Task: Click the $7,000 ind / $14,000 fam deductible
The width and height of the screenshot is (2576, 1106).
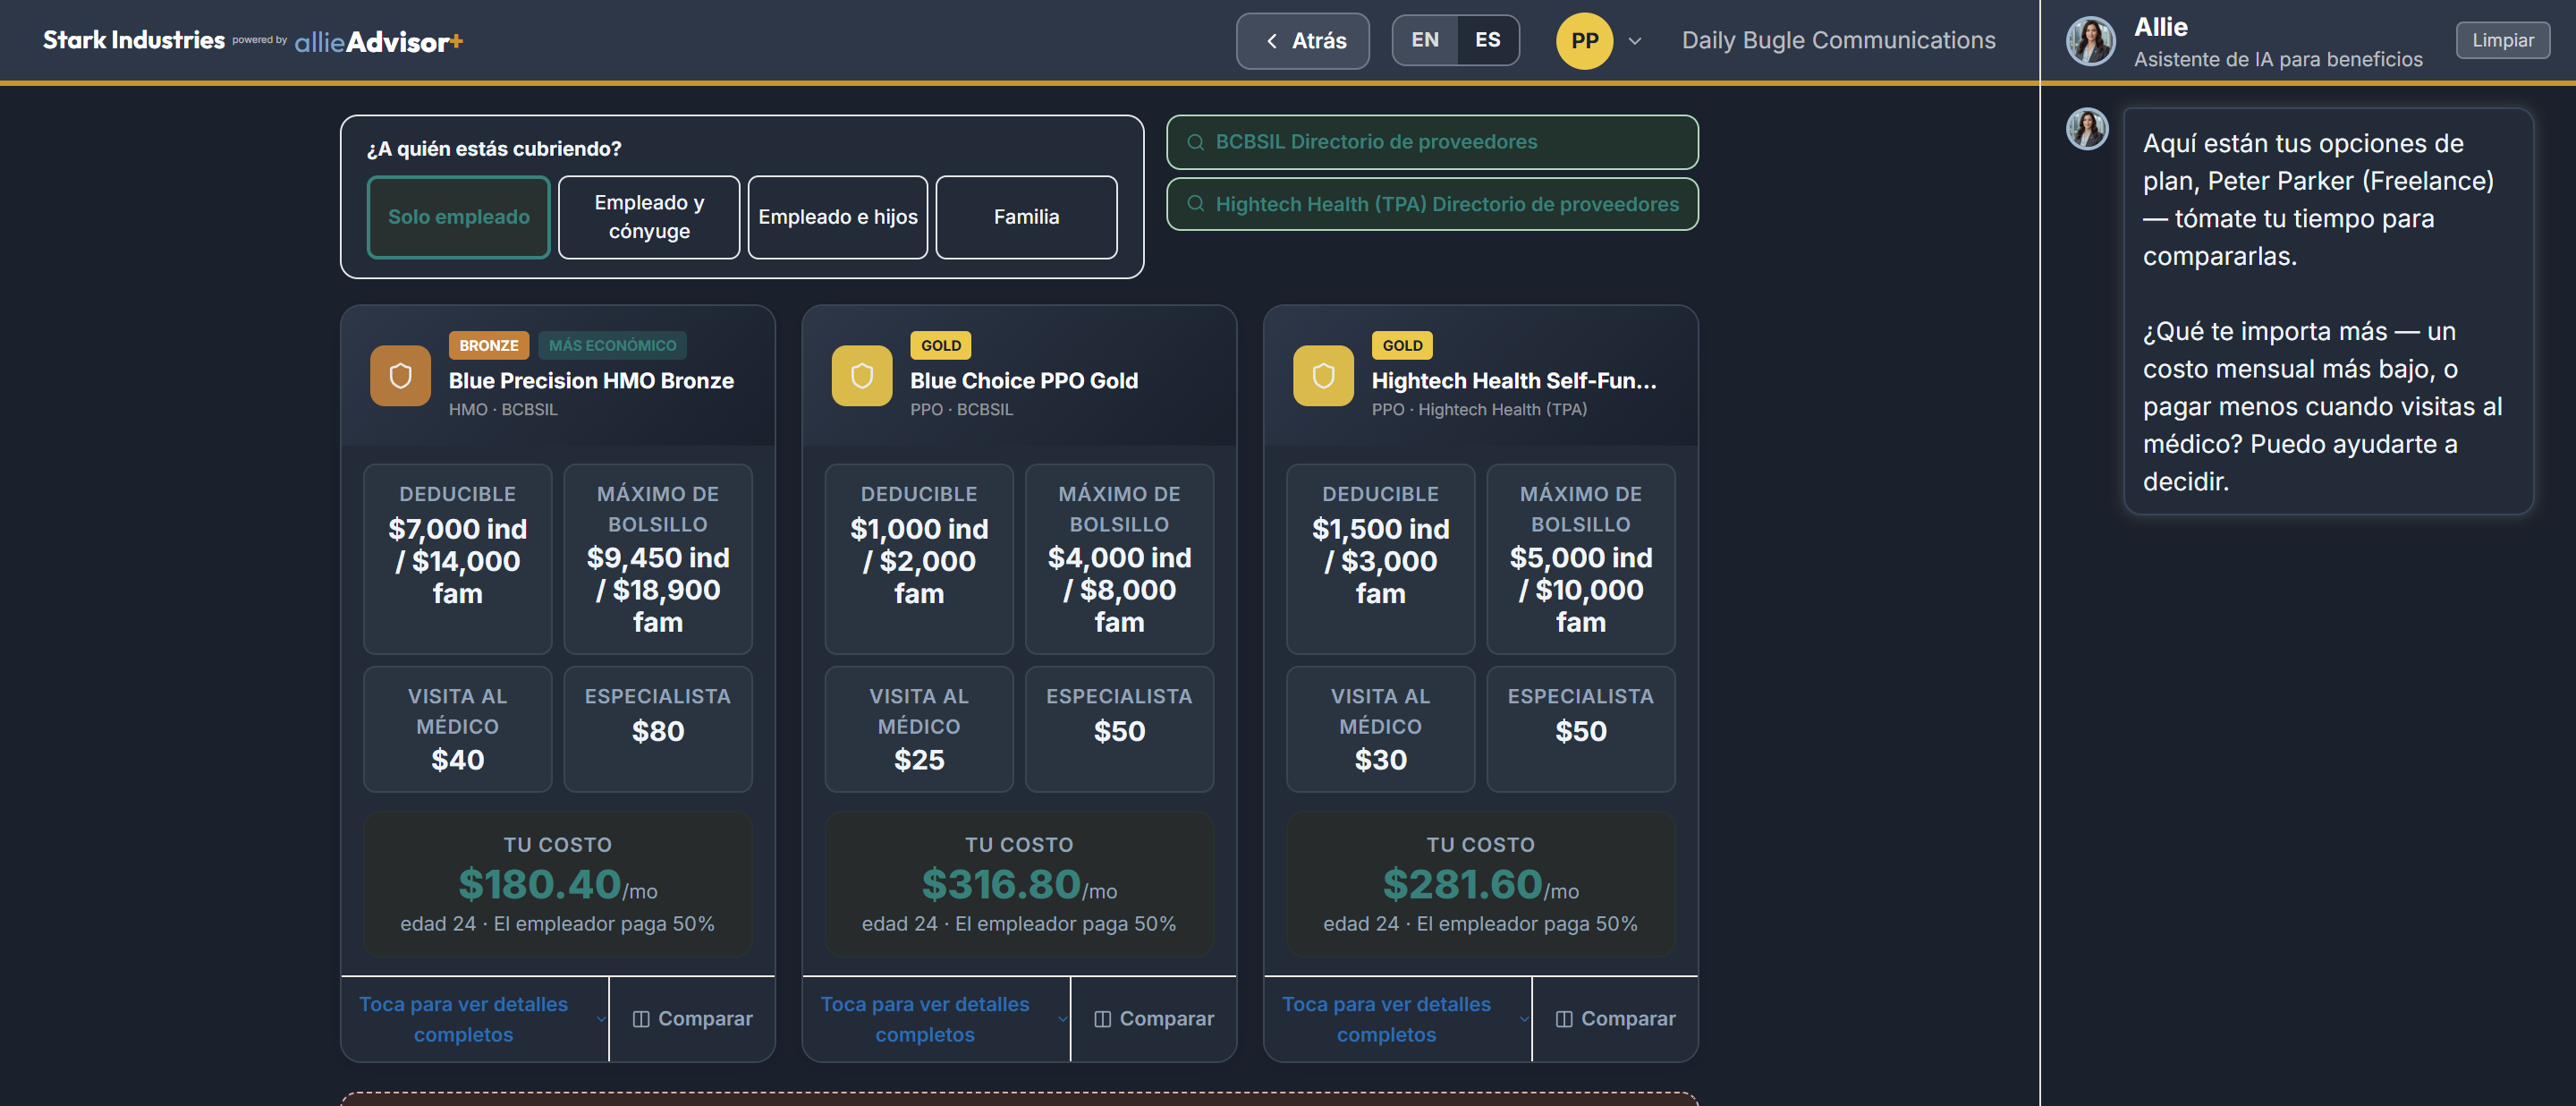Action: click(x=457, y=561)
